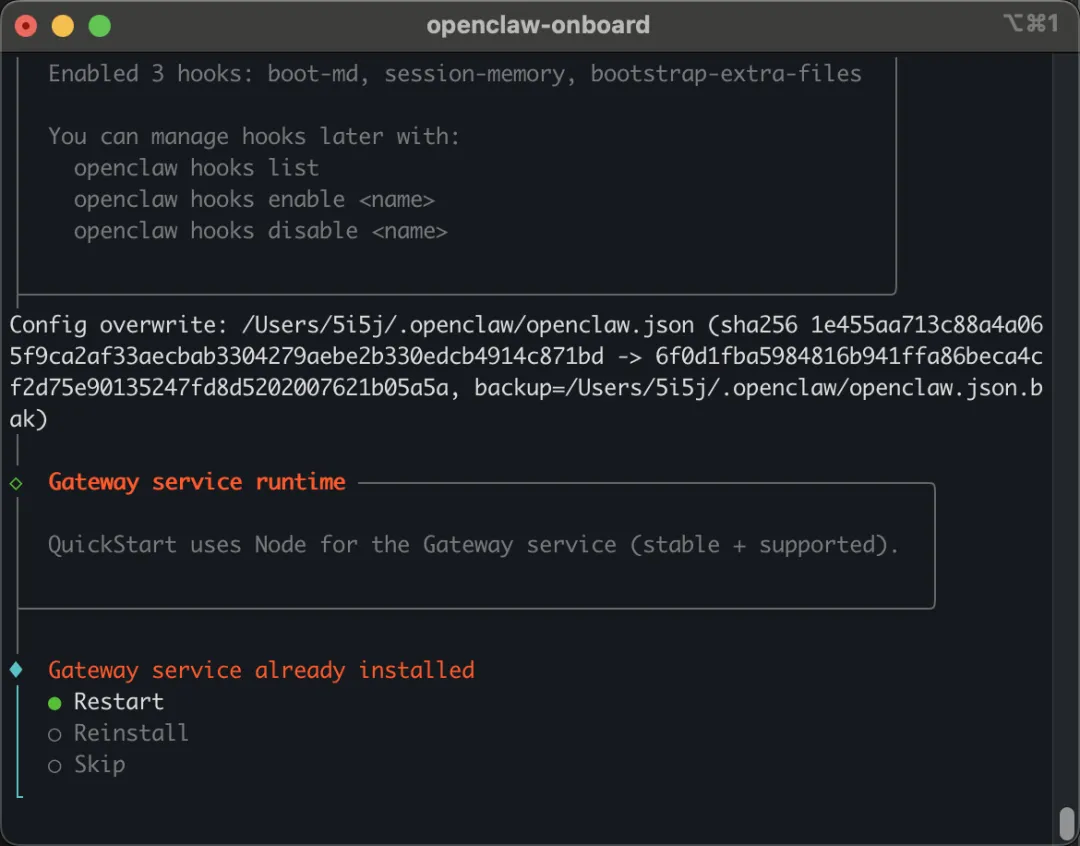Click the Gateway service already installed heading
The image size is (1080, 846).
261,670
